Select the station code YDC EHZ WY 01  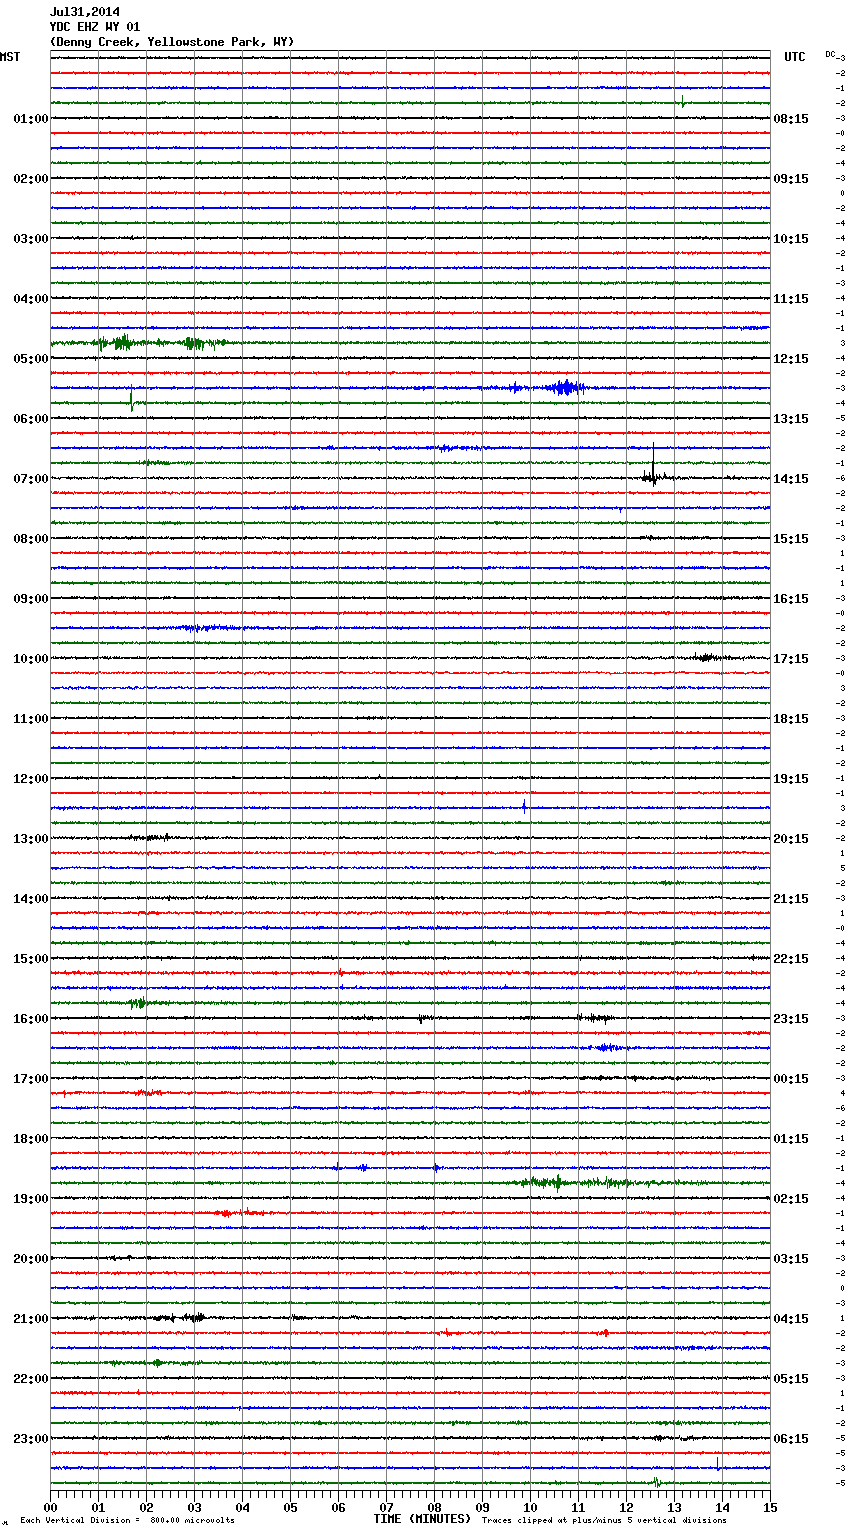tap(95, 27)
